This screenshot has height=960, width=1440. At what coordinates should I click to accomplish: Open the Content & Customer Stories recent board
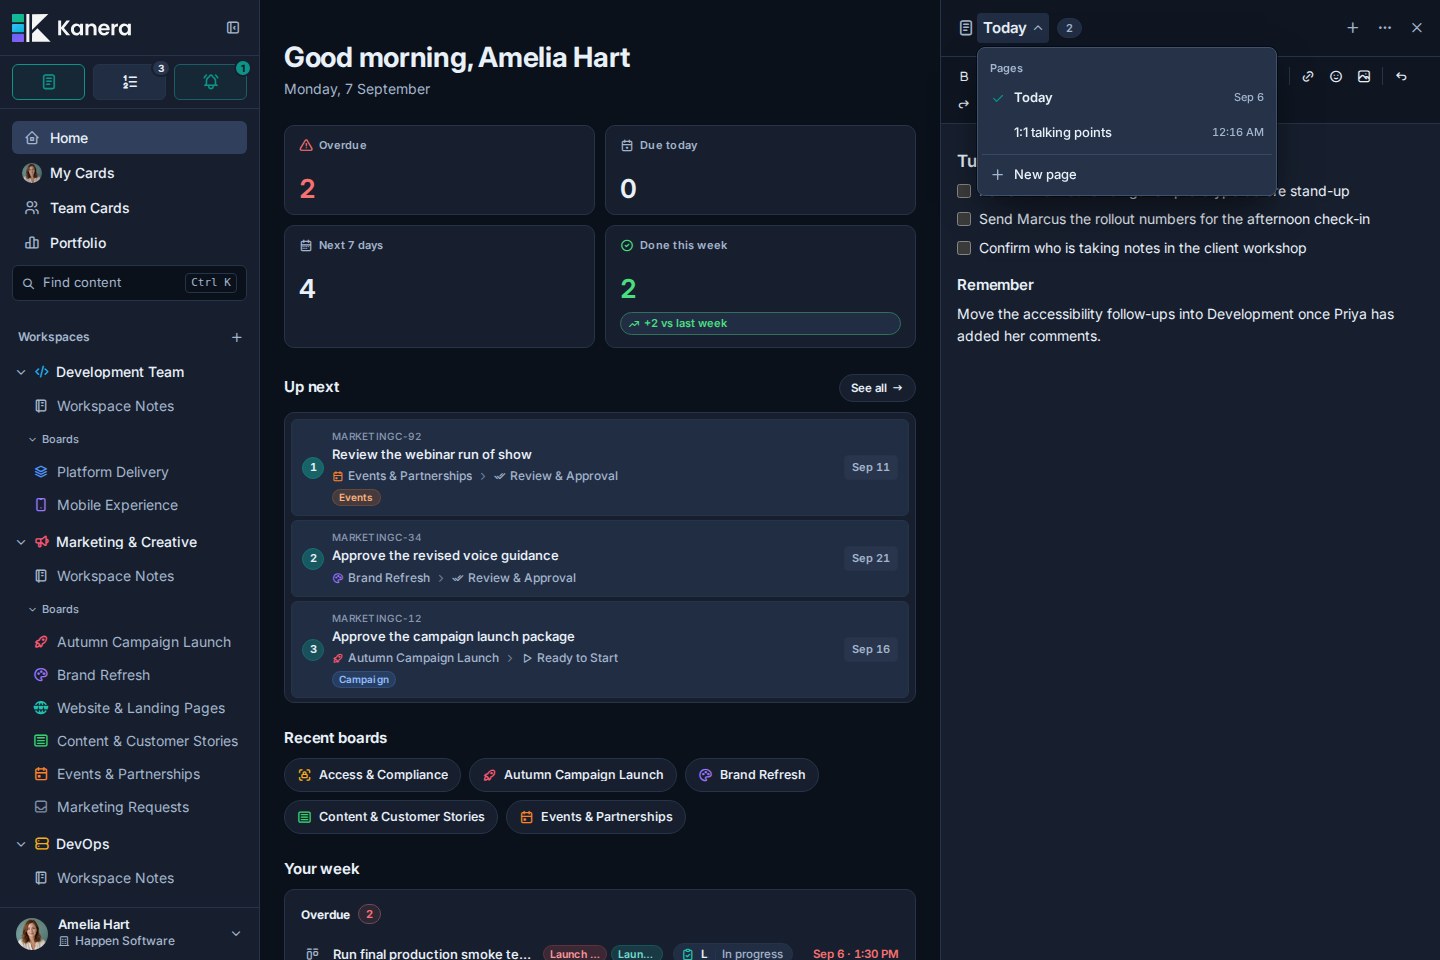pyautogui.click(x=391, y=817)
